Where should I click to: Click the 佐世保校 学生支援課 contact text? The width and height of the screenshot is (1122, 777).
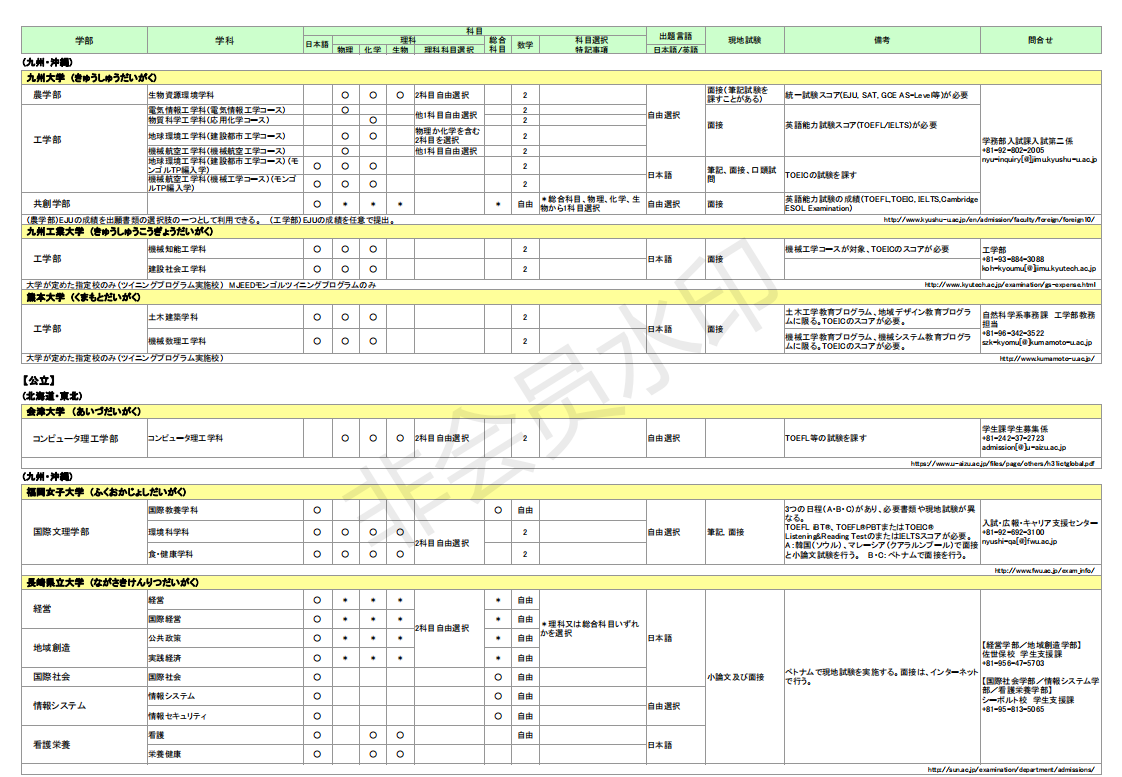(x=1022, y=654)
